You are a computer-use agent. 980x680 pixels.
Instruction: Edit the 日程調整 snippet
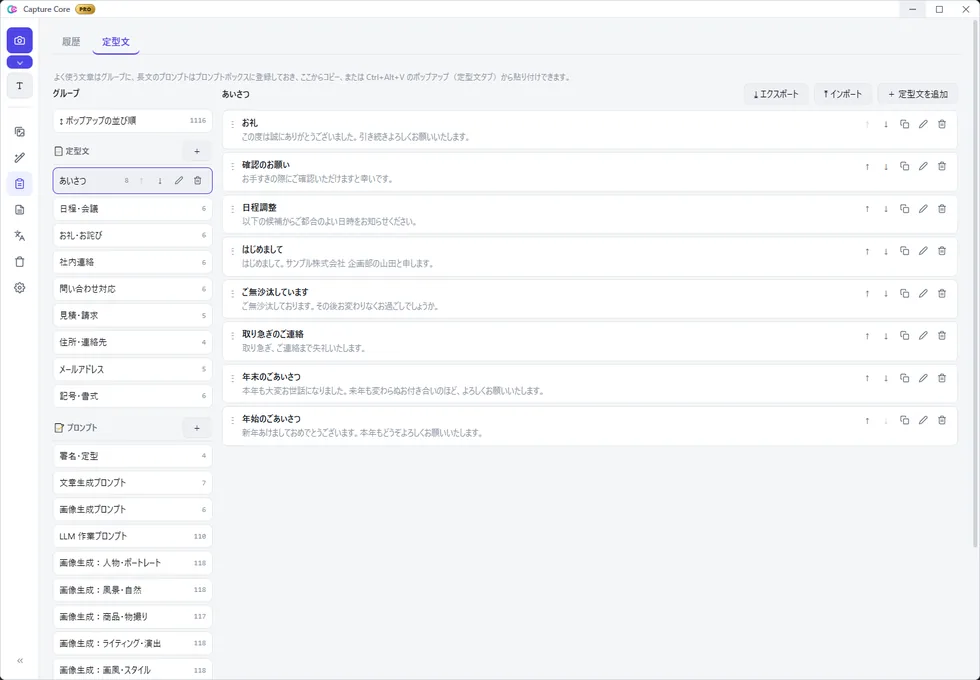[923, 209]
